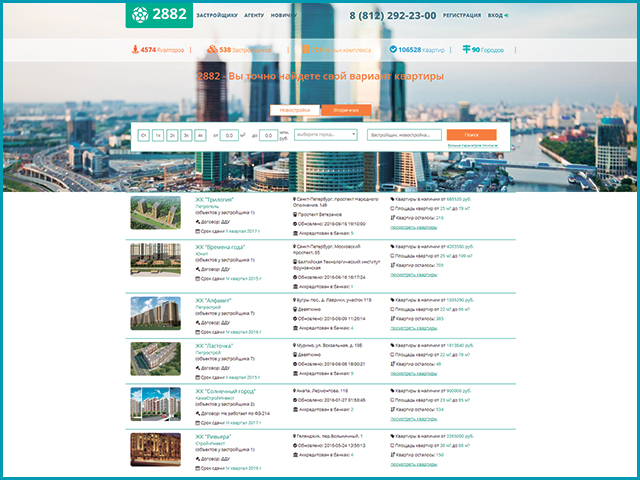View apartments link for ЖК Времена года
Viewport: 640px width, 480px height.
coord(414,275)
